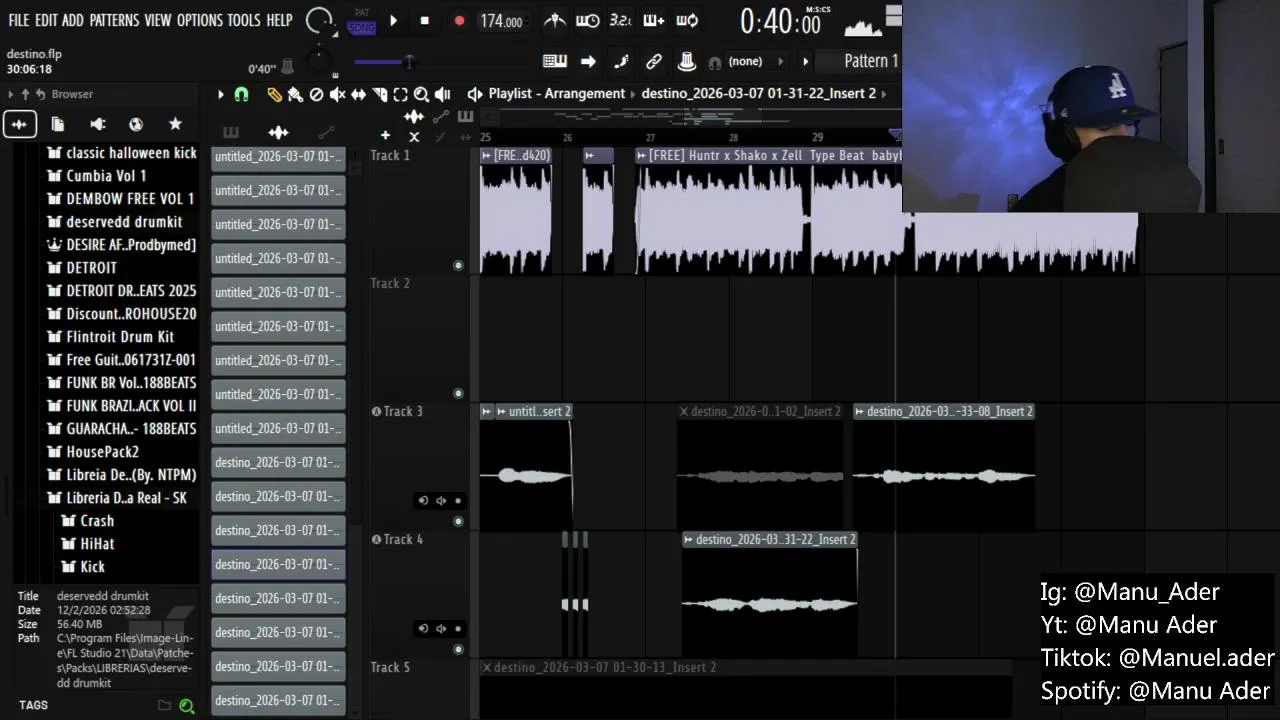
Task: Open the Kick subfolder
Action: point(83,567)
